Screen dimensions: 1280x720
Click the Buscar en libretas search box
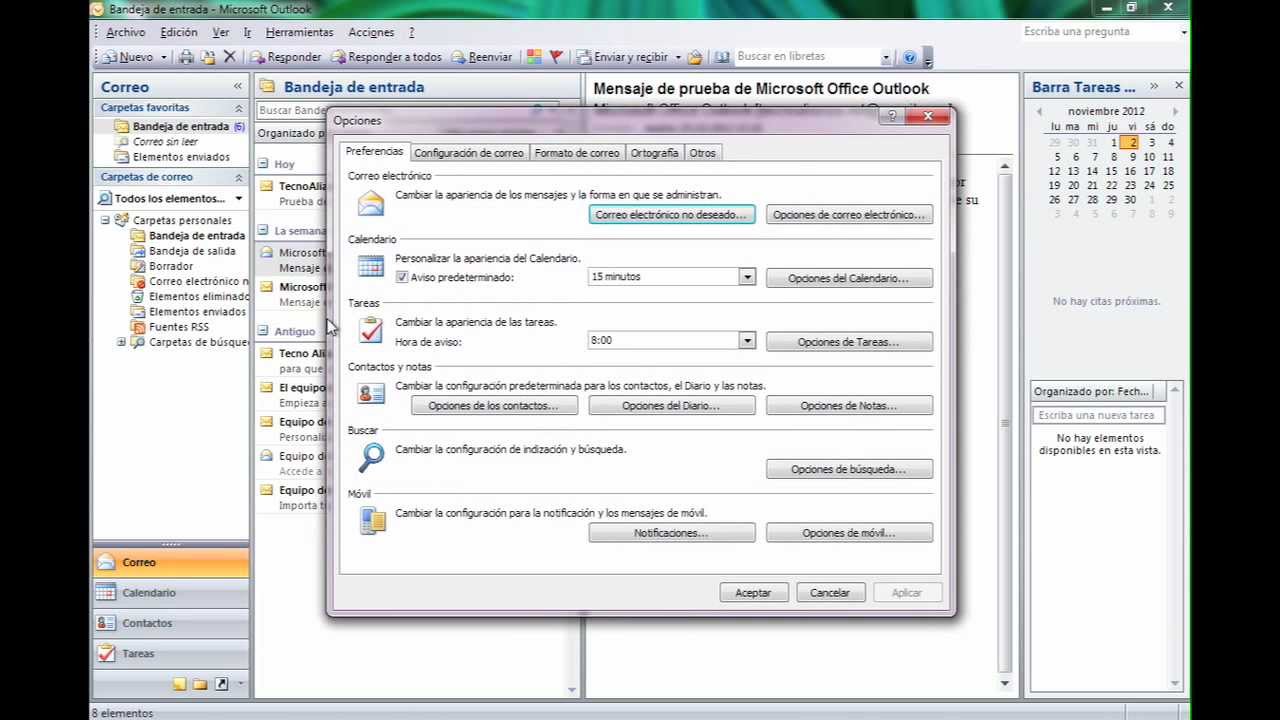(812, 57)
